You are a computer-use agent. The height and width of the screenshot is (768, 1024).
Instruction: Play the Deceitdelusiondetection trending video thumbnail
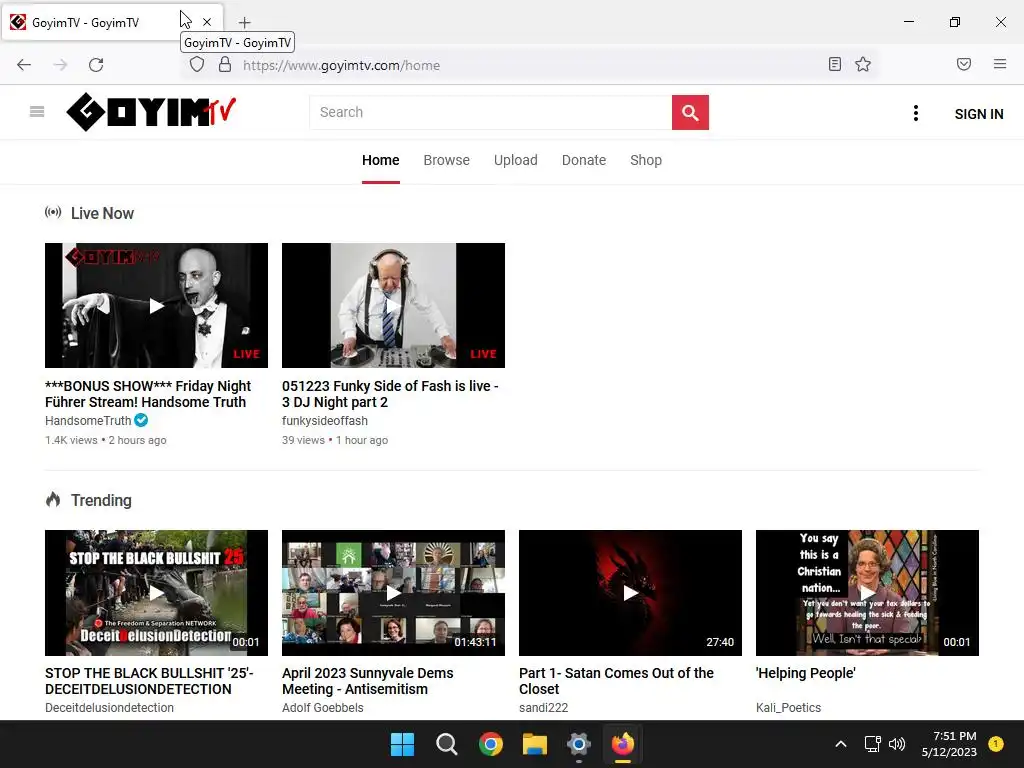[156, 593]
